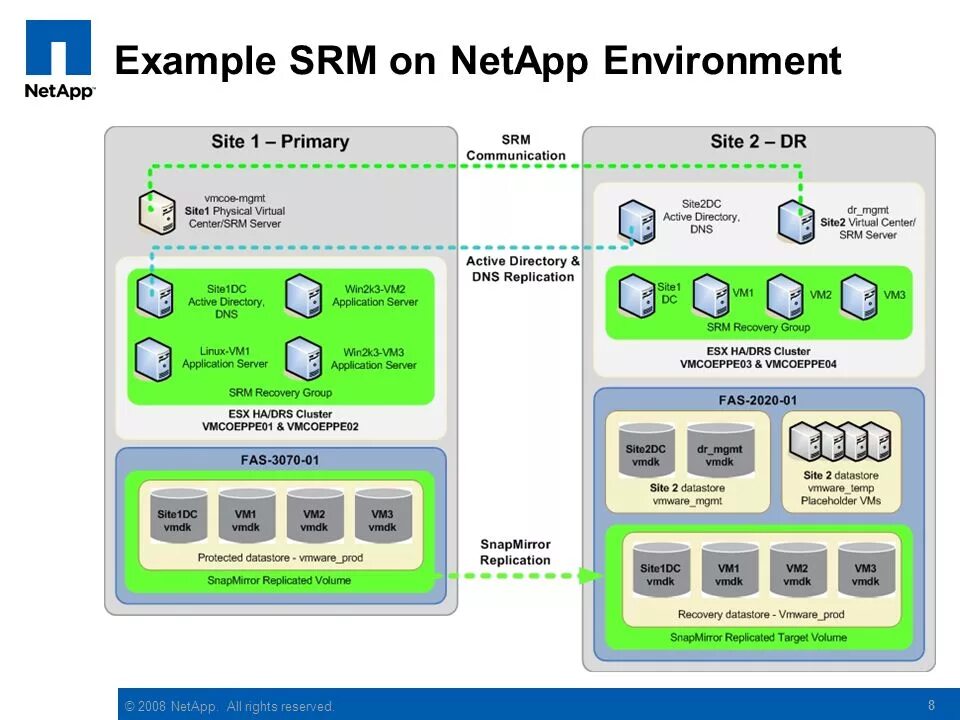Click the Site 1 SRM Recovery Group label
Image resolution: width=960 pixels, height=720 pixels.
(280, 392)
